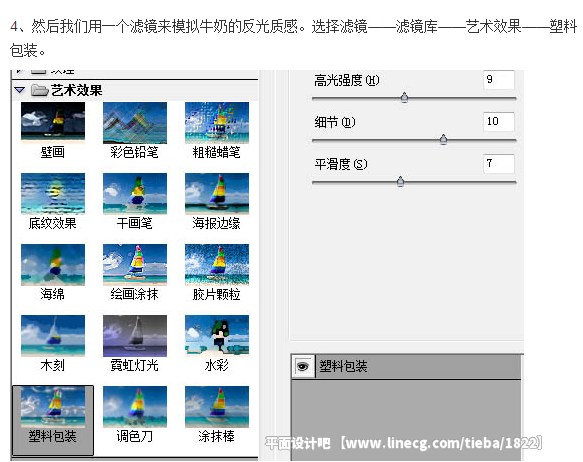
Task: Select the 胶片颗粒 filter thumbnail
Action: click(x=217, y=265)
